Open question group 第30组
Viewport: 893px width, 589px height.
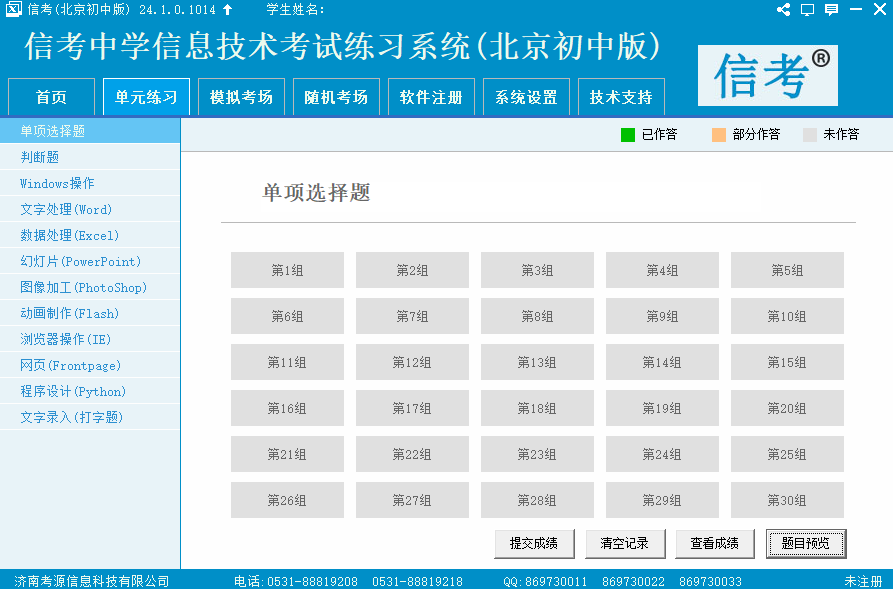coord(787,500)
